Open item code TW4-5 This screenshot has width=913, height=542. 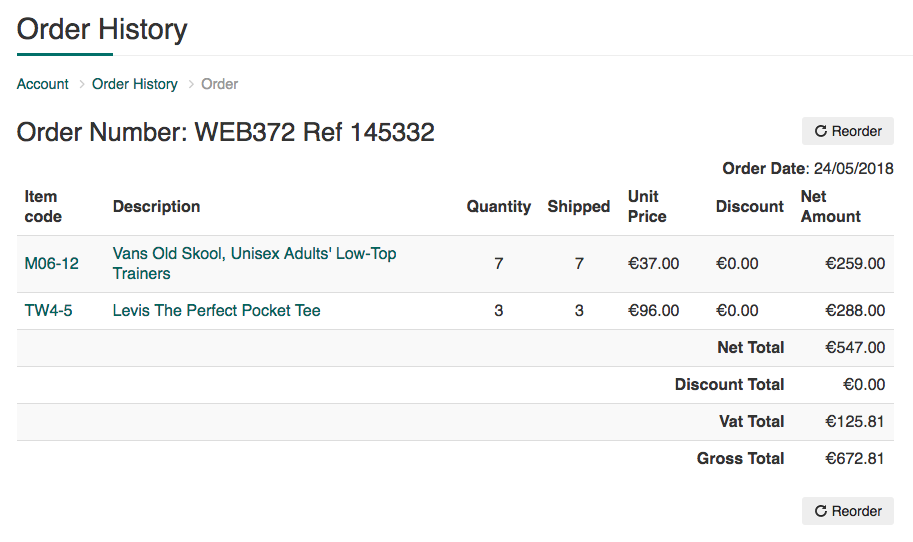49,311
